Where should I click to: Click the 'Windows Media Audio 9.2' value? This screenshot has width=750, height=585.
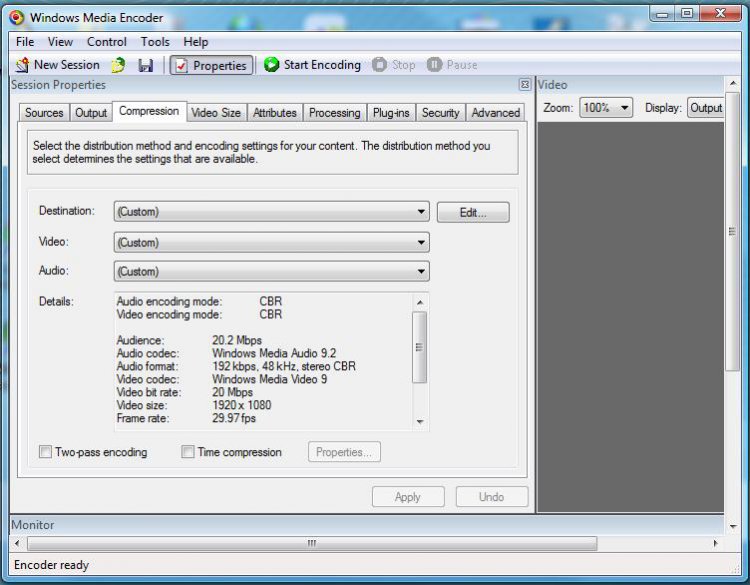pyautogui.click(x=274, y=353)
